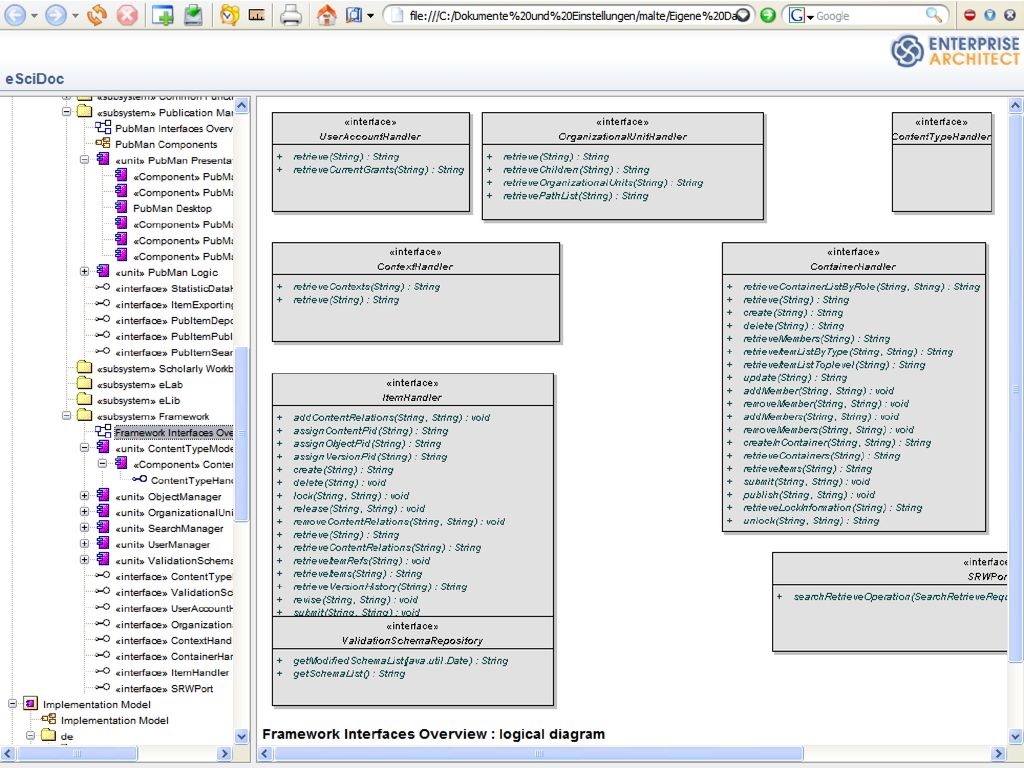This screenshot has height=768, width=1024.
Task: Open the «interface» ContextHandler tree entry
Action: (x=173, y=640)
